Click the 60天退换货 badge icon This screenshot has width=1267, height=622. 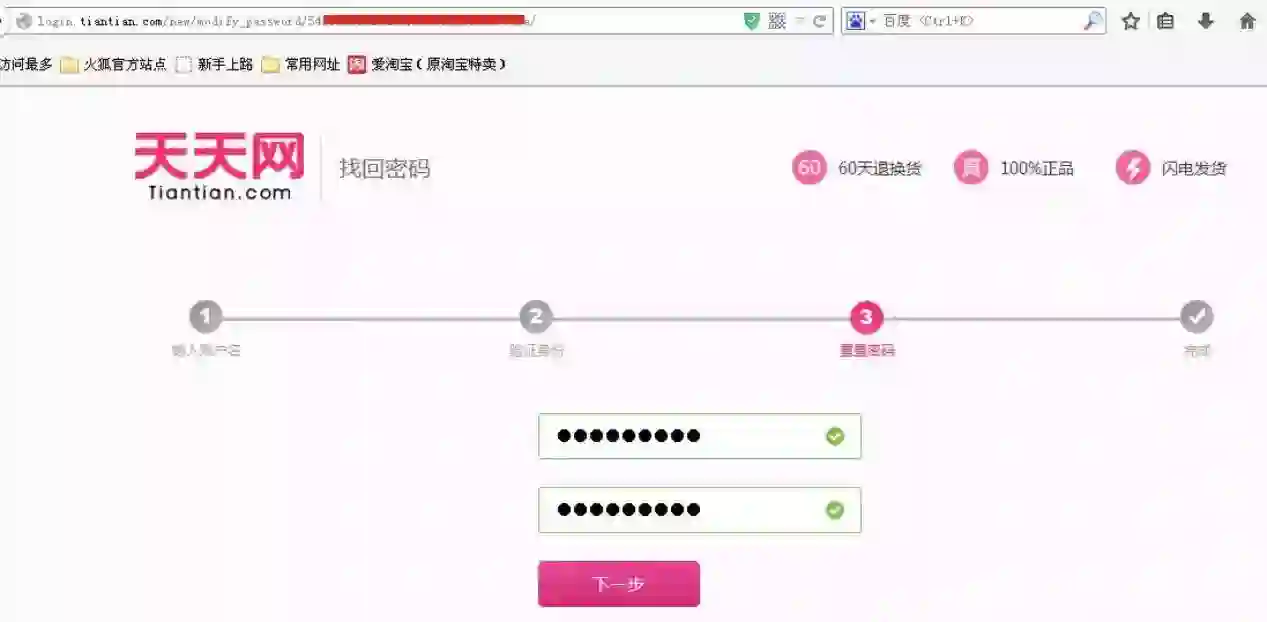[809, 167]
